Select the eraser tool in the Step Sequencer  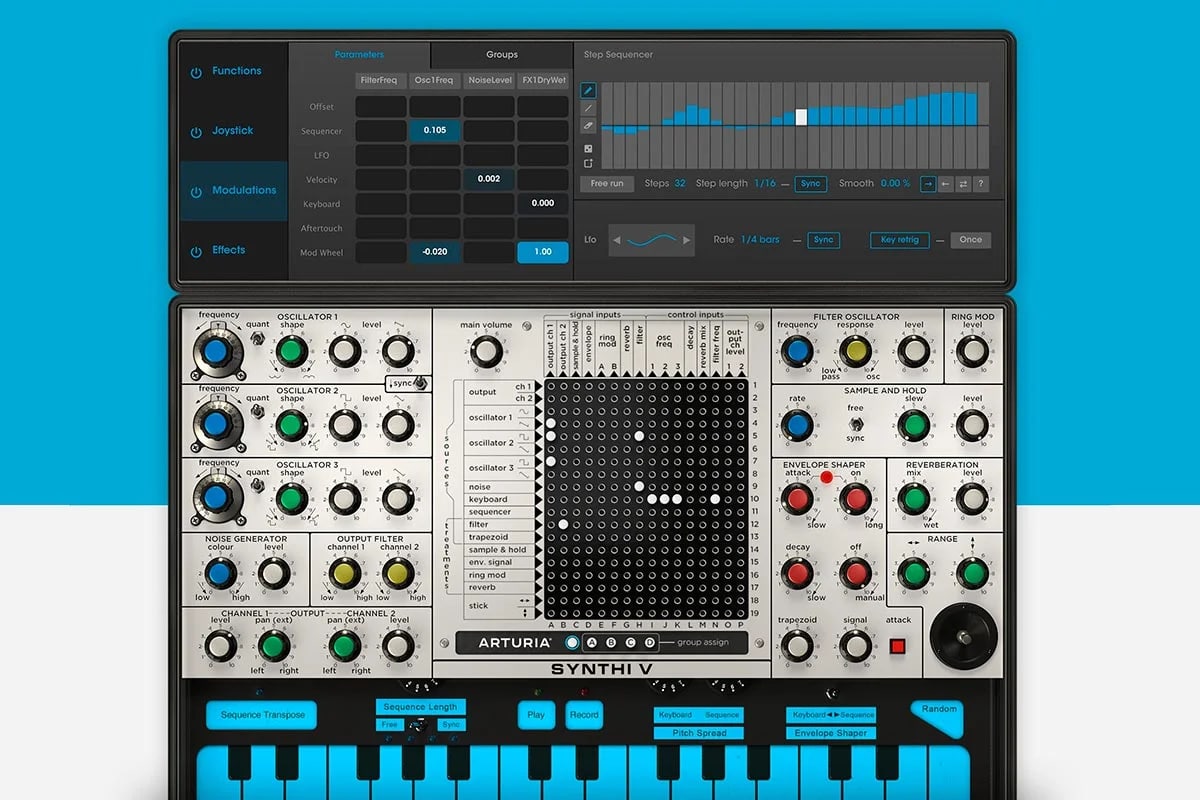588,126
